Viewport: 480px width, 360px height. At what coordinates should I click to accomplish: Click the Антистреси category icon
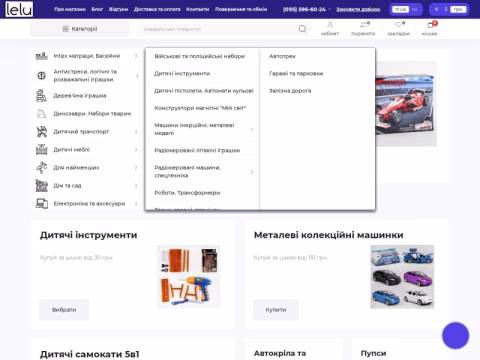(42, 76)
